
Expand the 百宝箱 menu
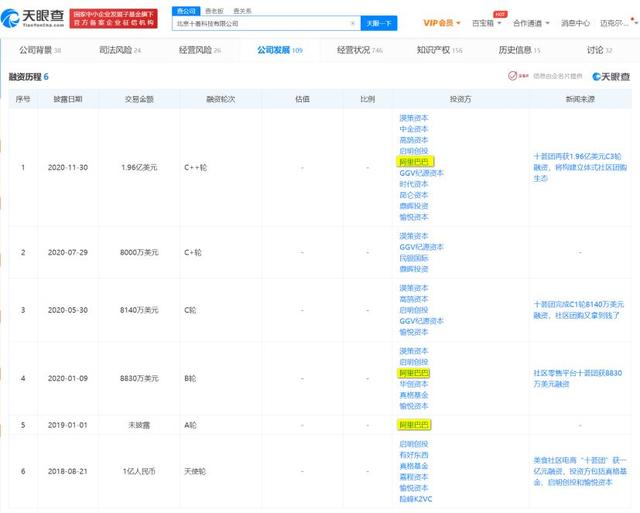pos(487,23)
